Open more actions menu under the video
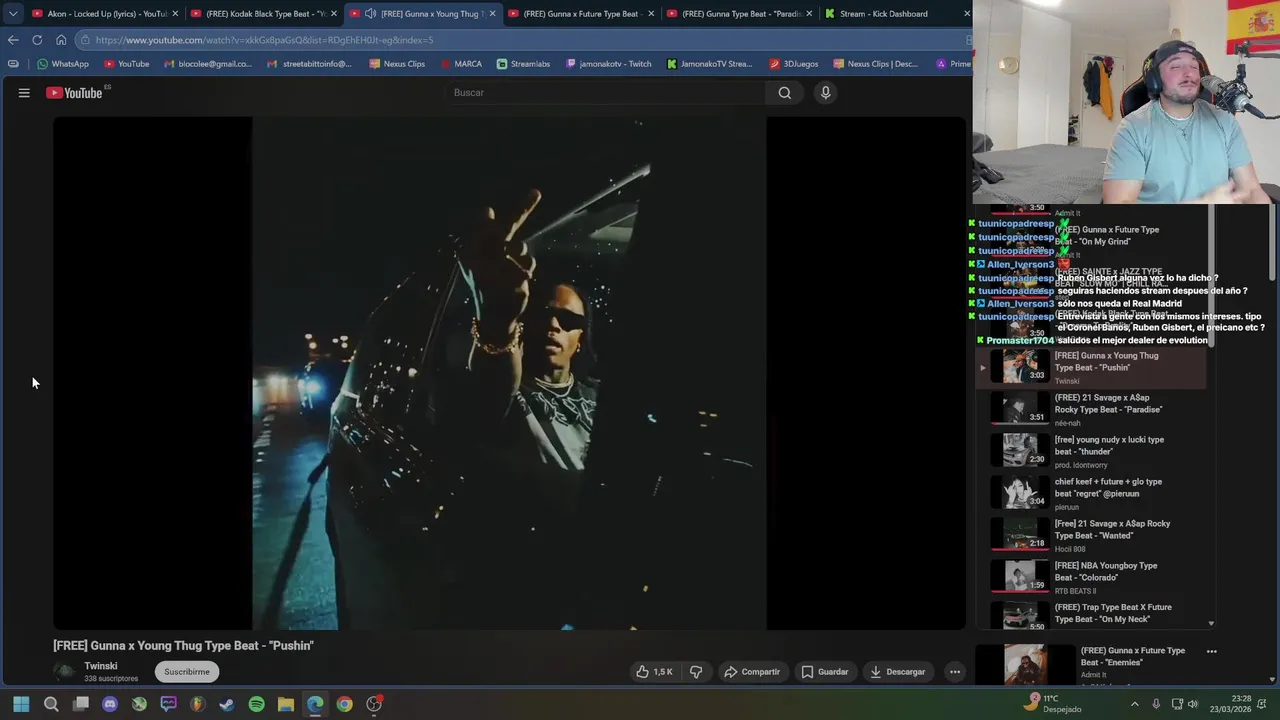 point(955,672)
